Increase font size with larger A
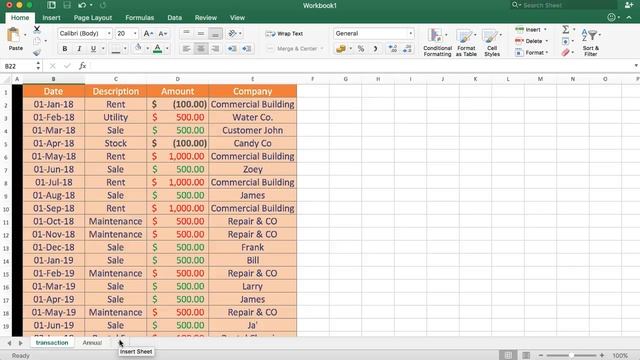Screen dimensions: 640x360 (148, 33)
